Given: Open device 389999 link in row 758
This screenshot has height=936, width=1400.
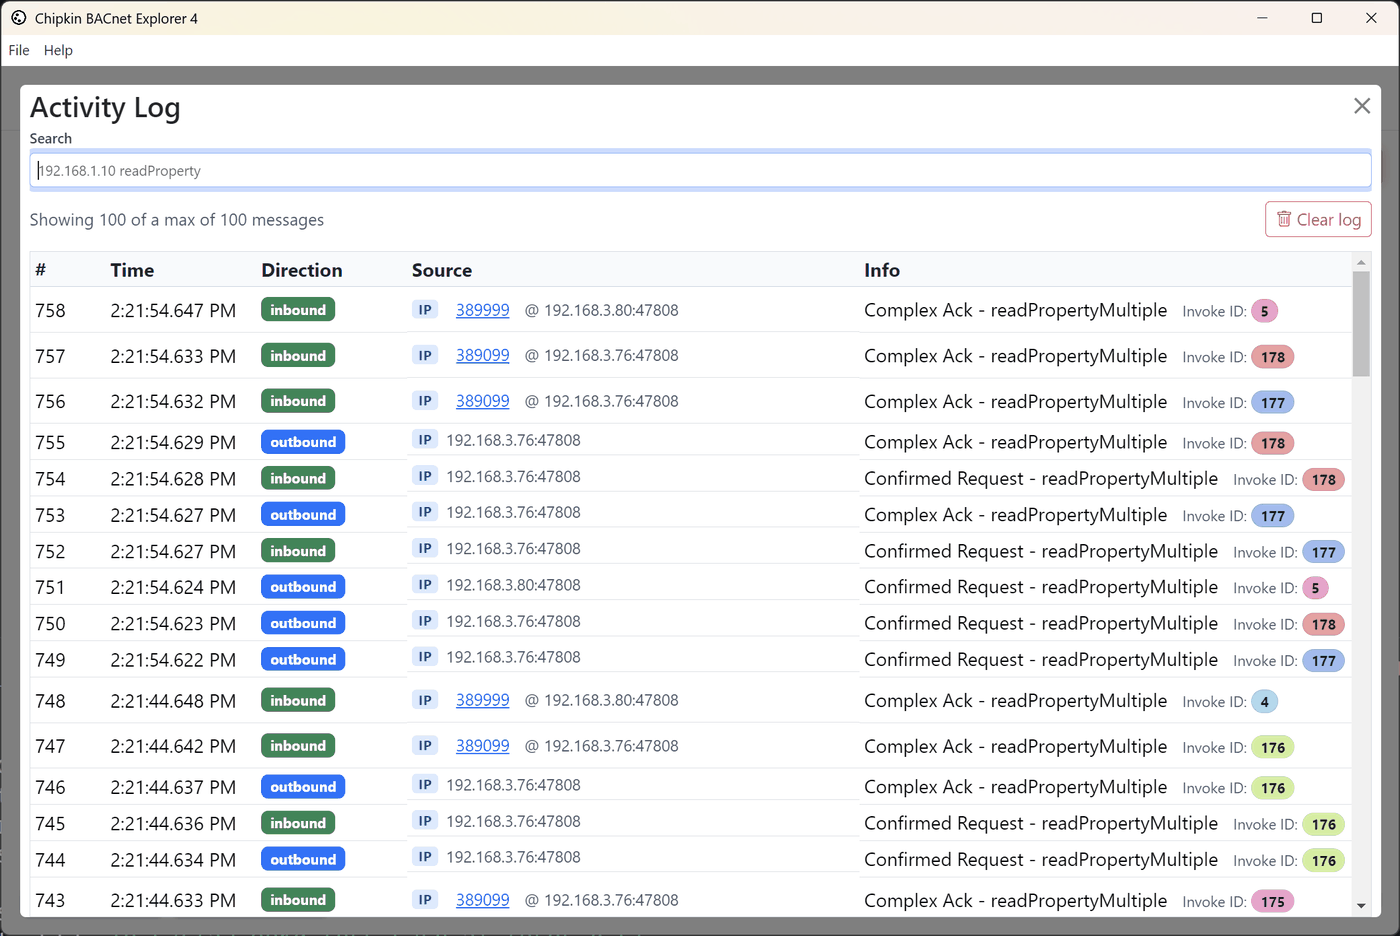Looking at the screenshot, I should (x=482, y=310).
